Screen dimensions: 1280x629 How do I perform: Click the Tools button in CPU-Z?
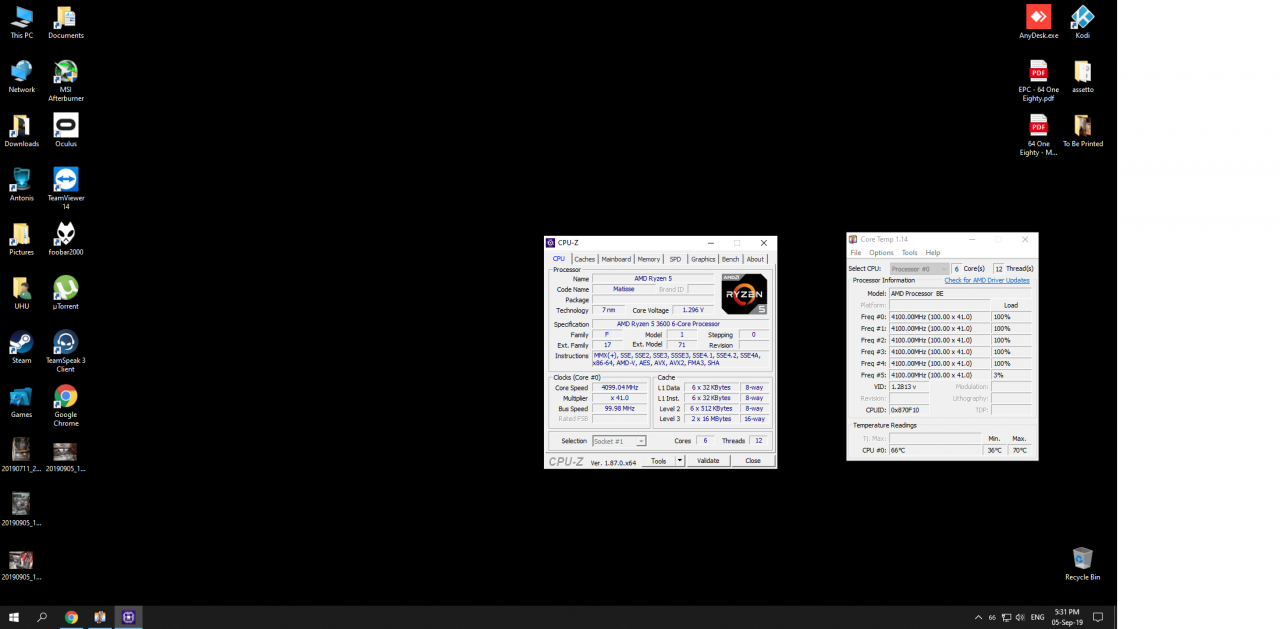658,461
